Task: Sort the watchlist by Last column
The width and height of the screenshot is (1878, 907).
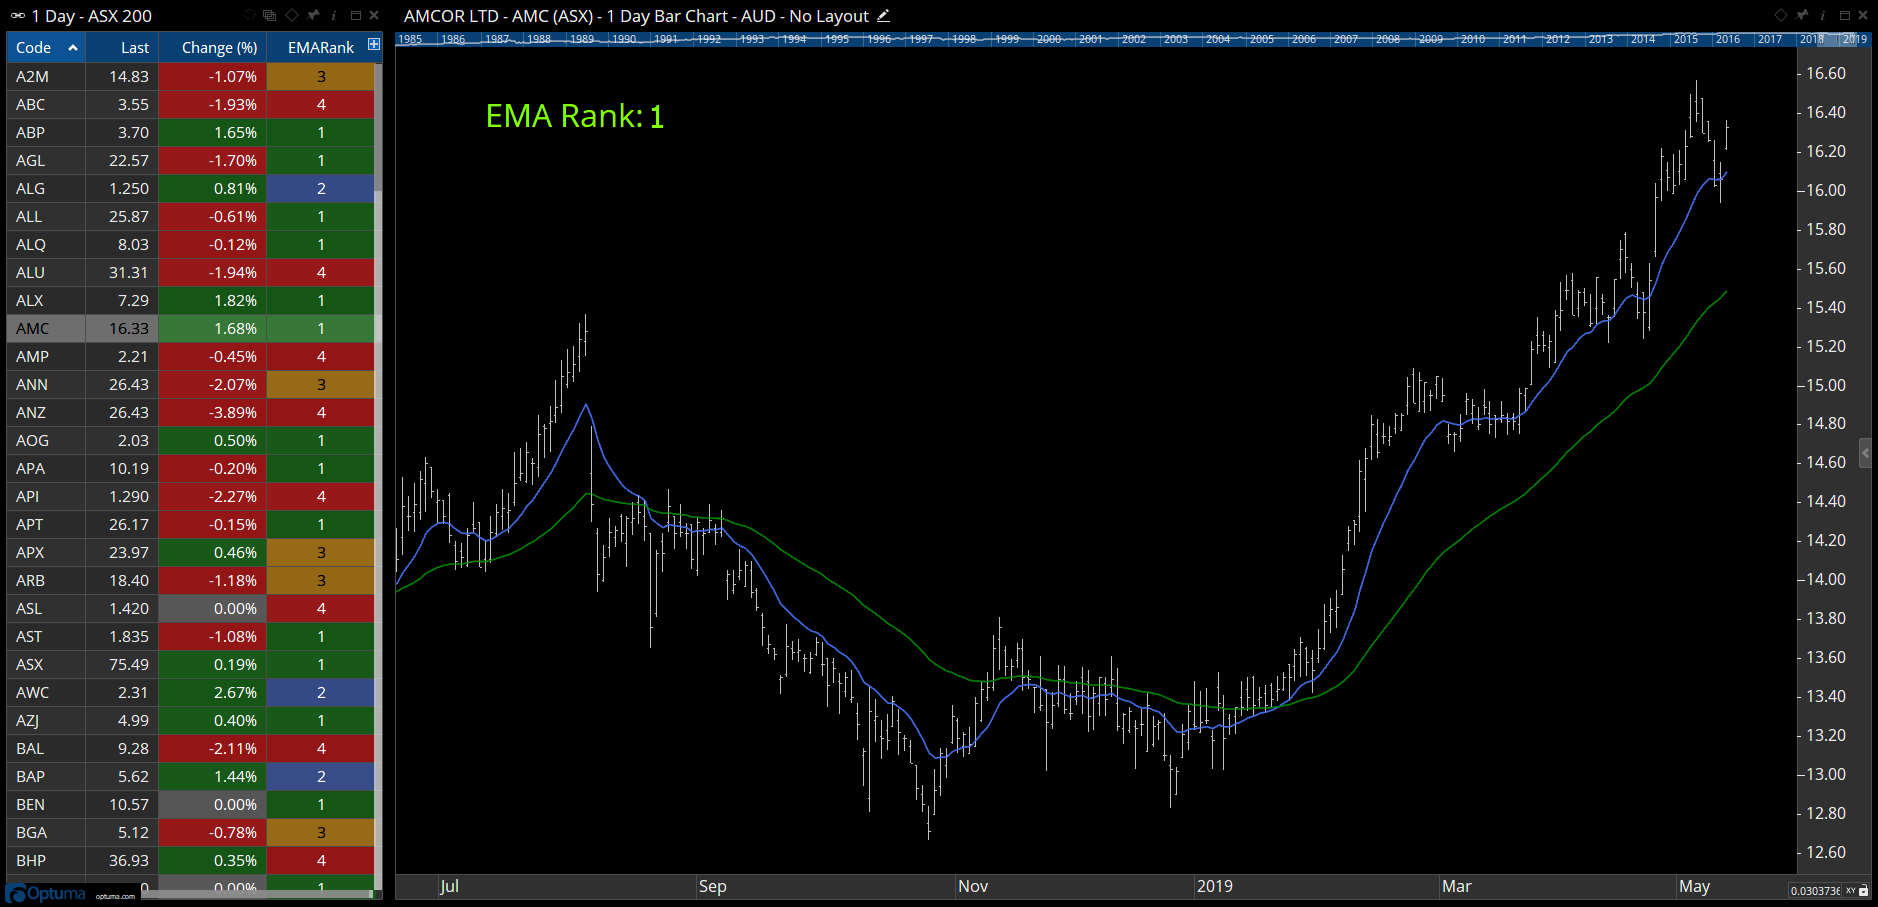Action: point(122,47)
